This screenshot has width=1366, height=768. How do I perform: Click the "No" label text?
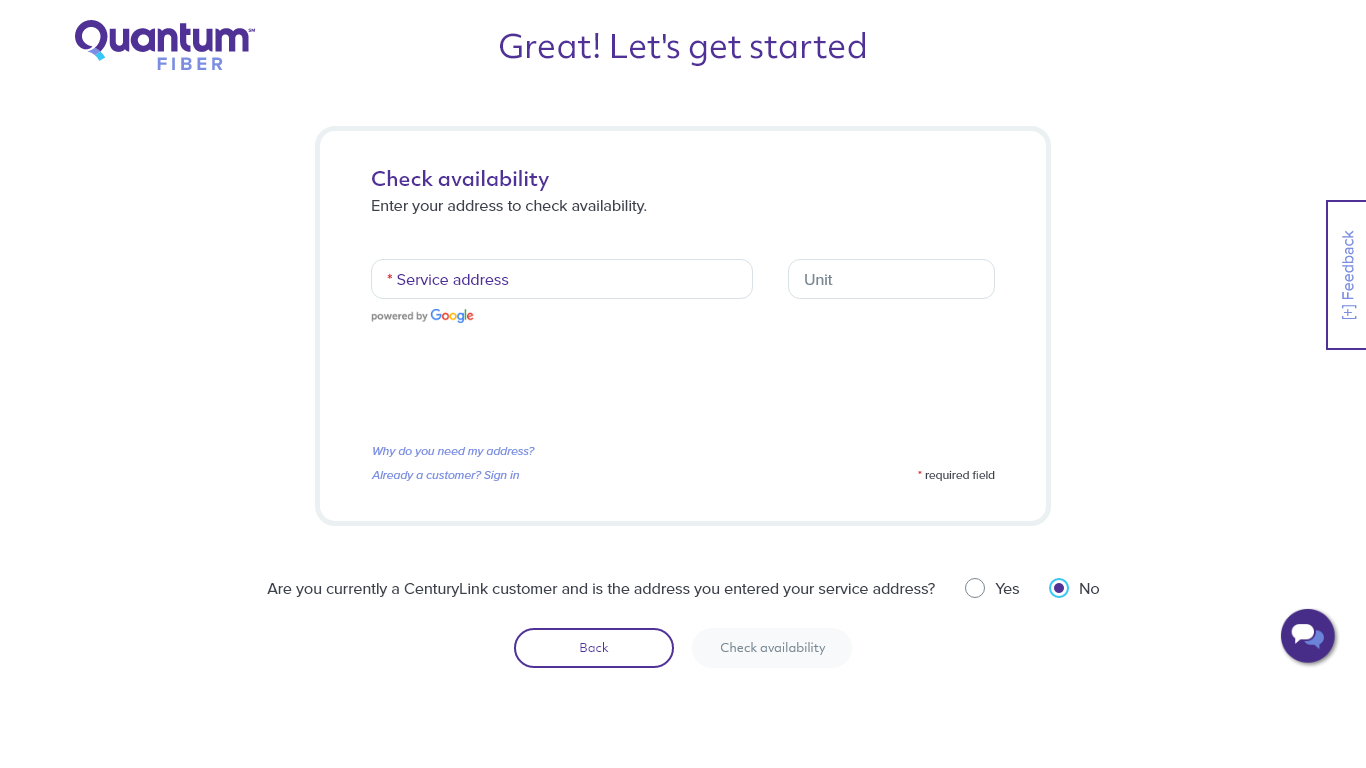click(x=1089, y=589)
